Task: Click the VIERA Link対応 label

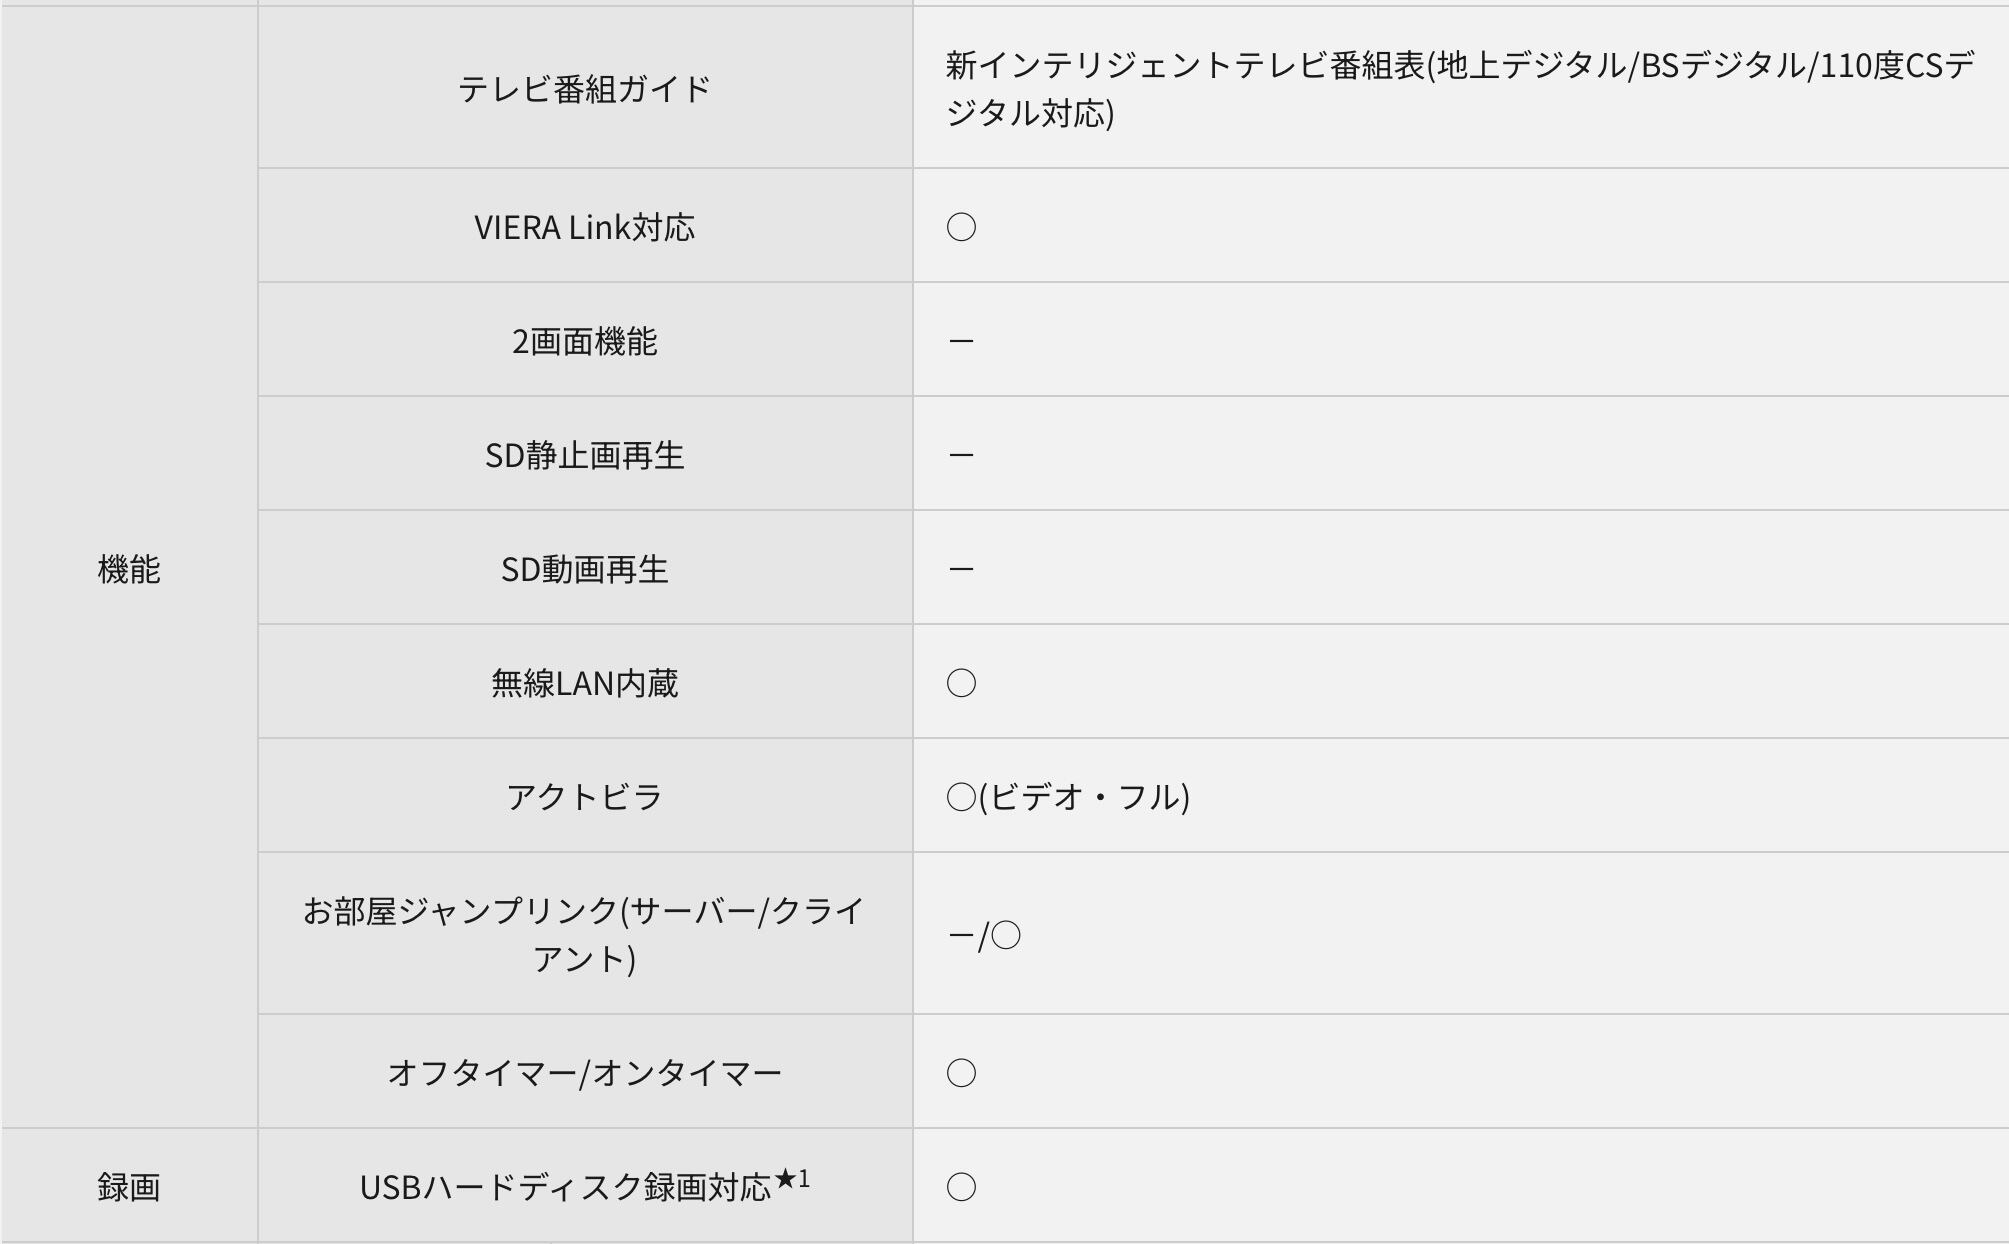Action: (x=585, y=227)
